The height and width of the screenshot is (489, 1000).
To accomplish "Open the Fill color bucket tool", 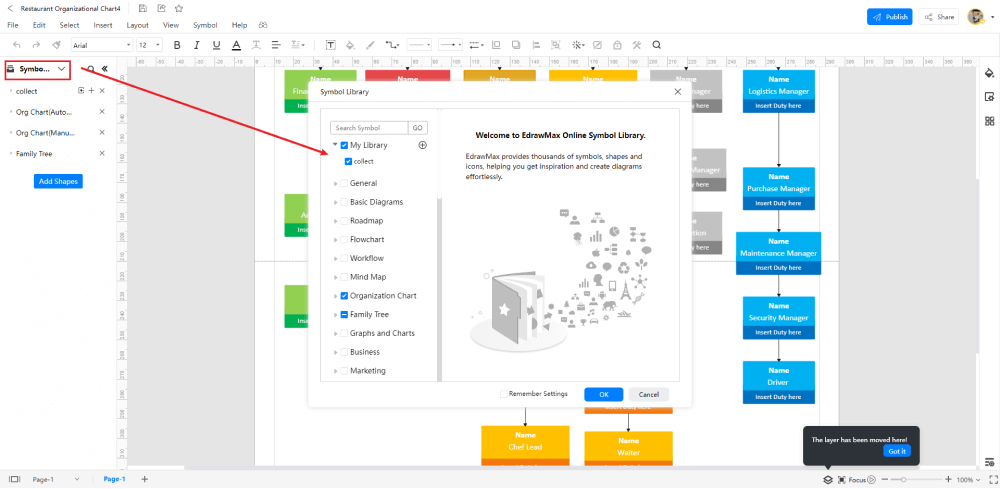I will point(350,45).
